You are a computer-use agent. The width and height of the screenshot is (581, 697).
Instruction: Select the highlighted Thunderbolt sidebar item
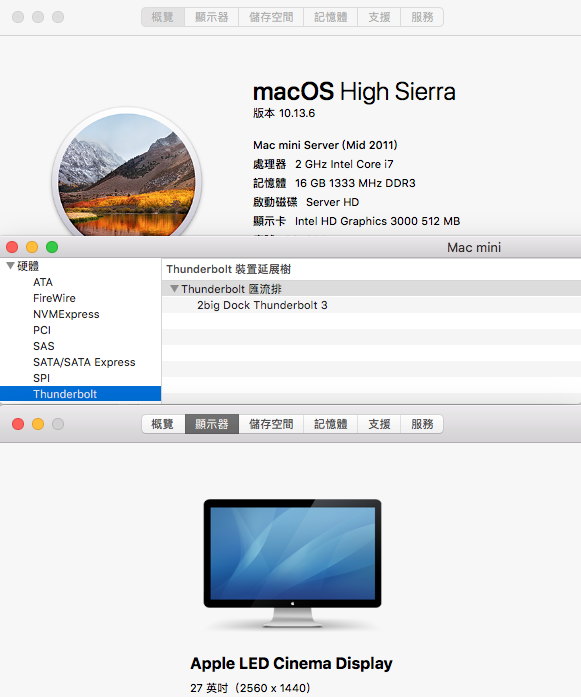(x=80, y=394)
